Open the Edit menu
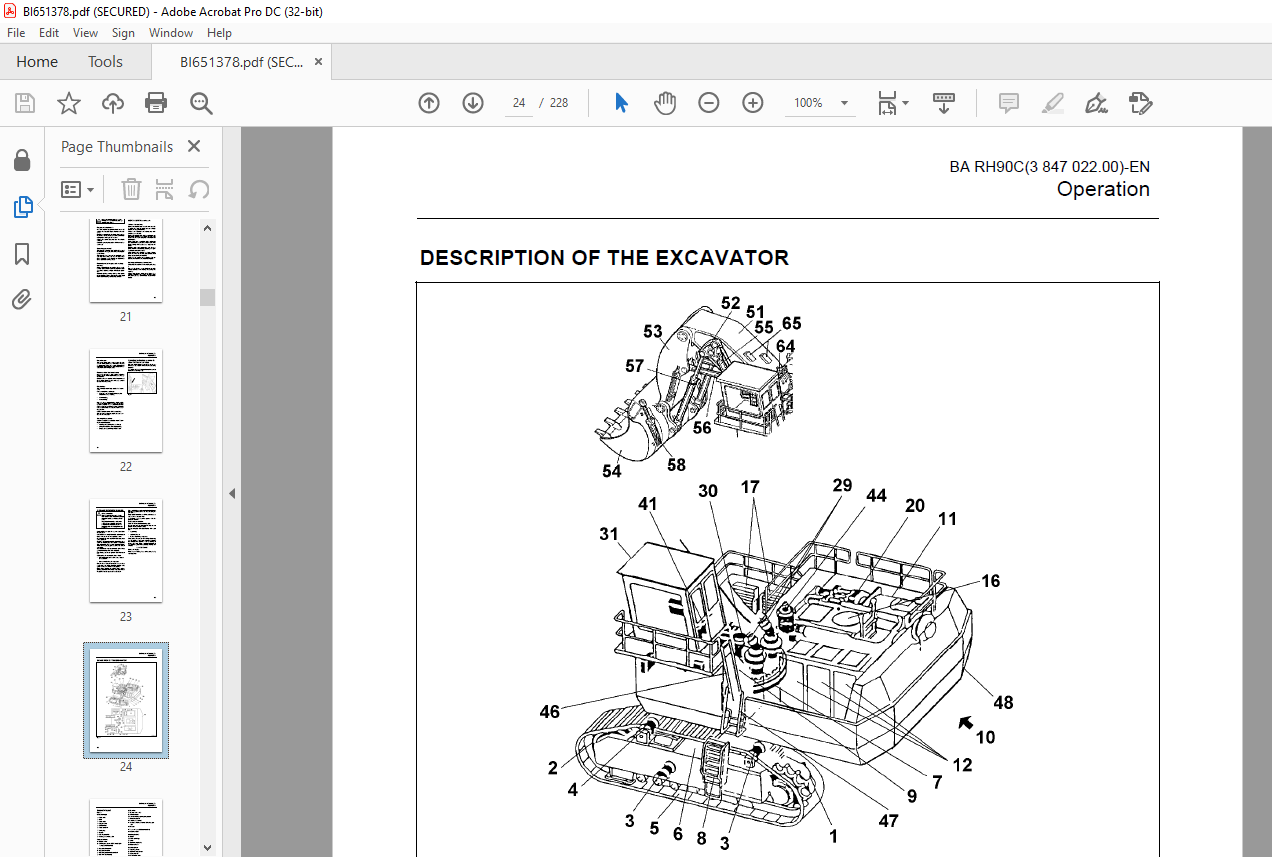Screen dimensions: 1272x857 (50, 33)
